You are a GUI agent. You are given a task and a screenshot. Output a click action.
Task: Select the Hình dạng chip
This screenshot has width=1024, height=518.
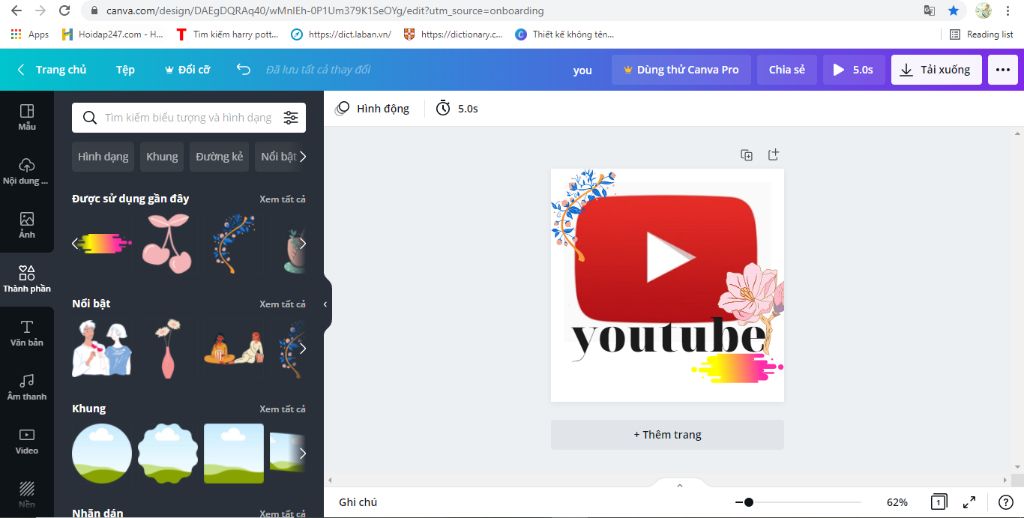(103, 157)
